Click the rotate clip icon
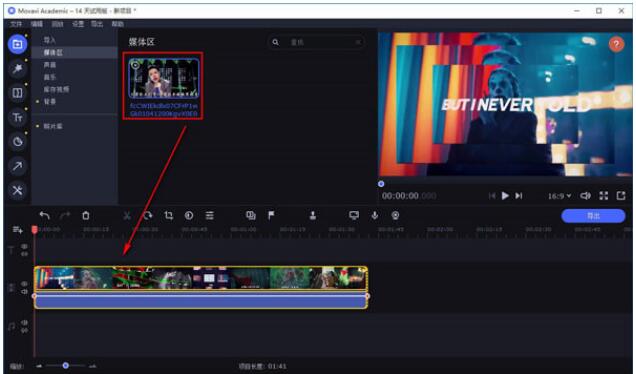Image resolution: width=636 pixels, height=374 pixels. pos(148,215)
